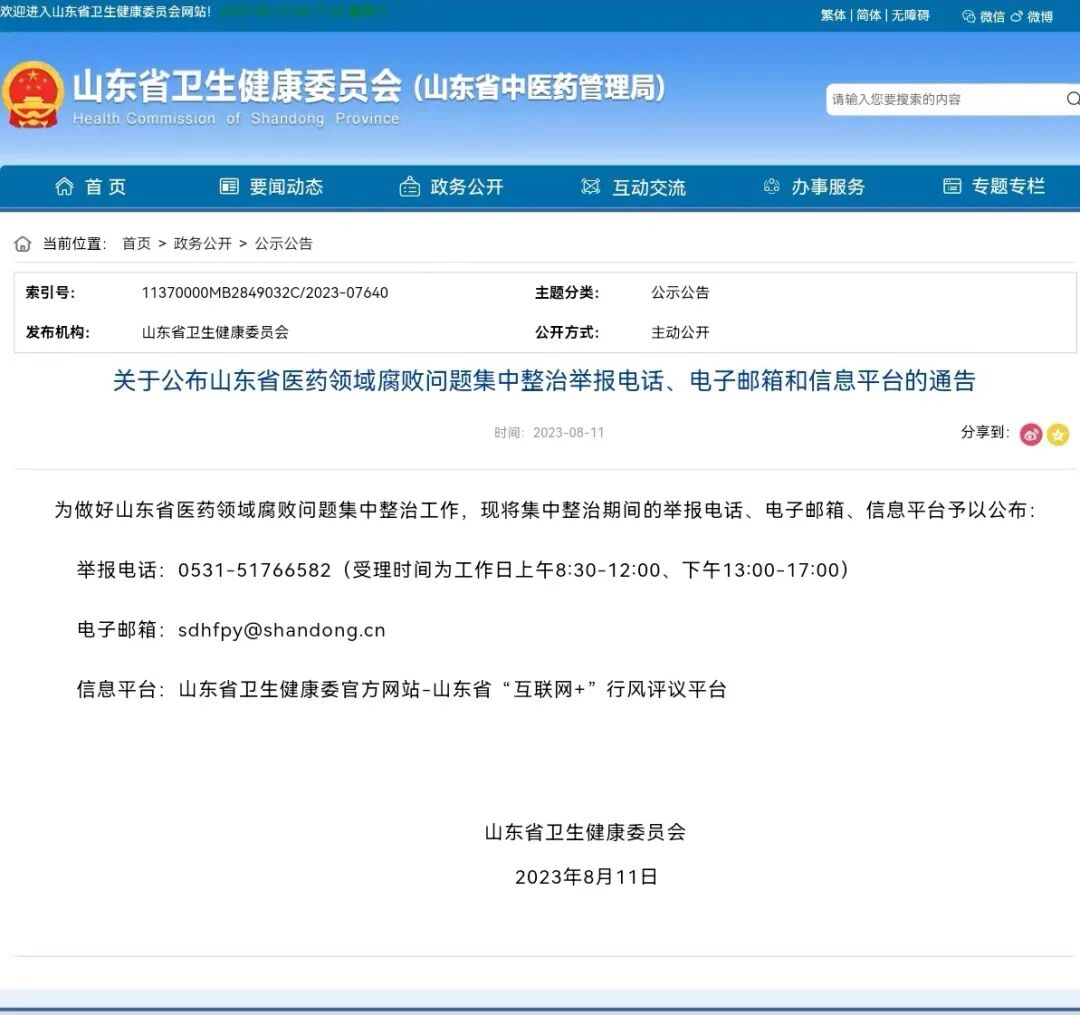1080x1015 pixels.
Task: Go to 政务公开 in the breadcrumb
Action: tap(202, 244)
